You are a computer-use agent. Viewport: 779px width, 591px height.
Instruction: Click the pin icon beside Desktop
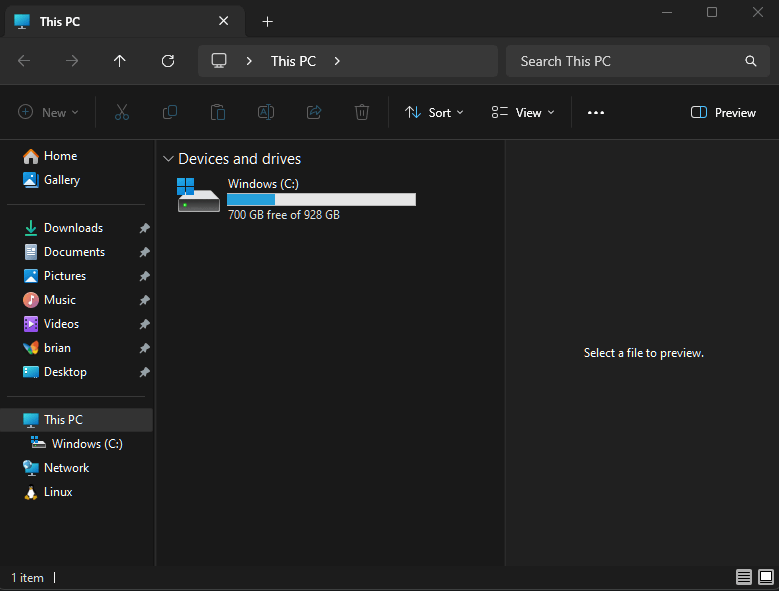click(x=145, y=372)
